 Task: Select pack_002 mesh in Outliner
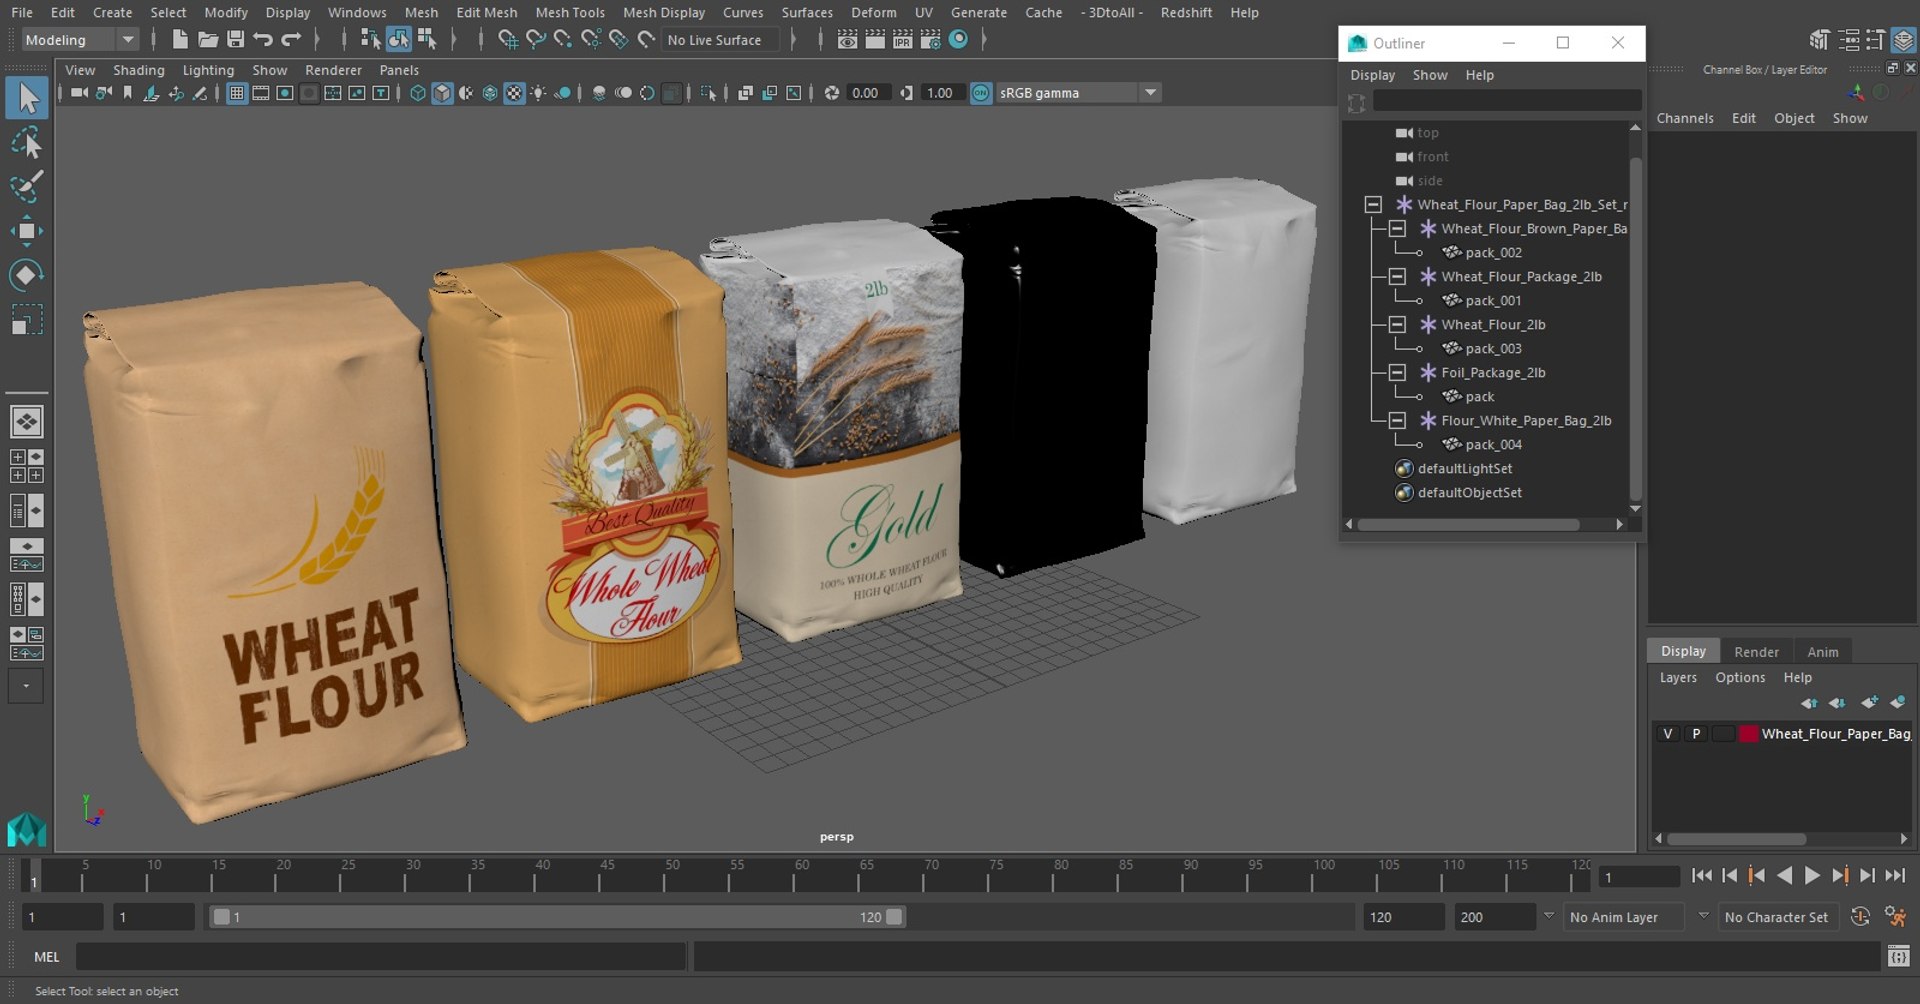pos(1493,252)
